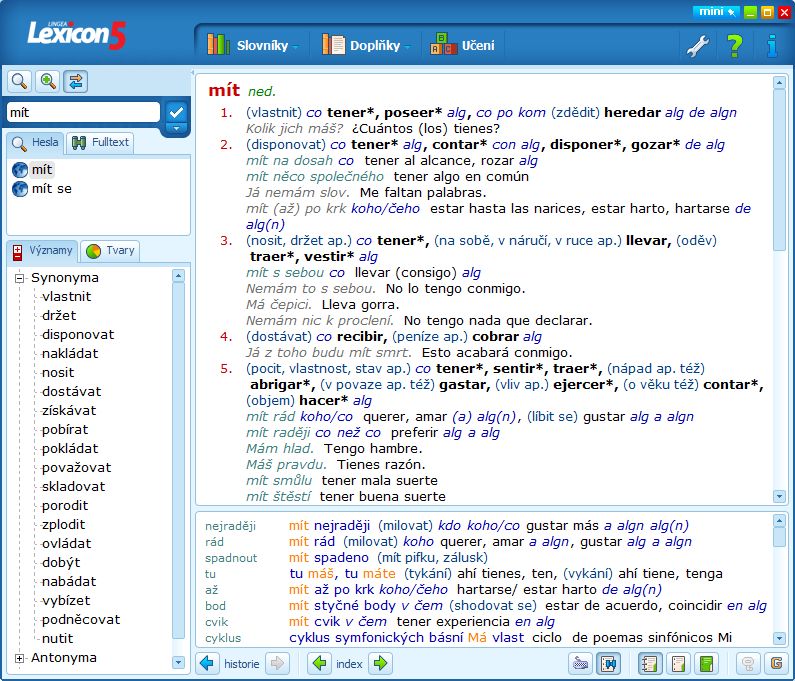The width and height of the screenshot is (795, 681).
Task: Click phrase 'mít štěstí' in entry
Action: [278, 496]
